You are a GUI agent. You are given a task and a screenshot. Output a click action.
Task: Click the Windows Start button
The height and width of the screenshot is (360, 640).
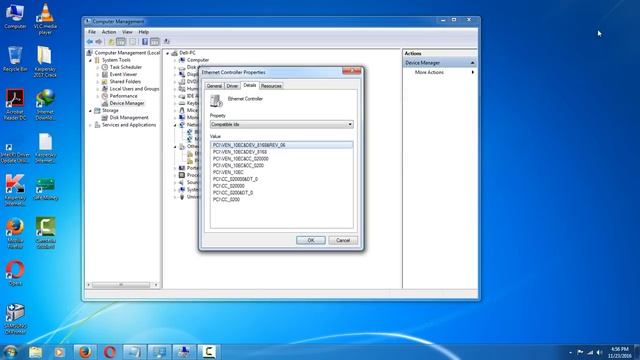pos(10,351)
